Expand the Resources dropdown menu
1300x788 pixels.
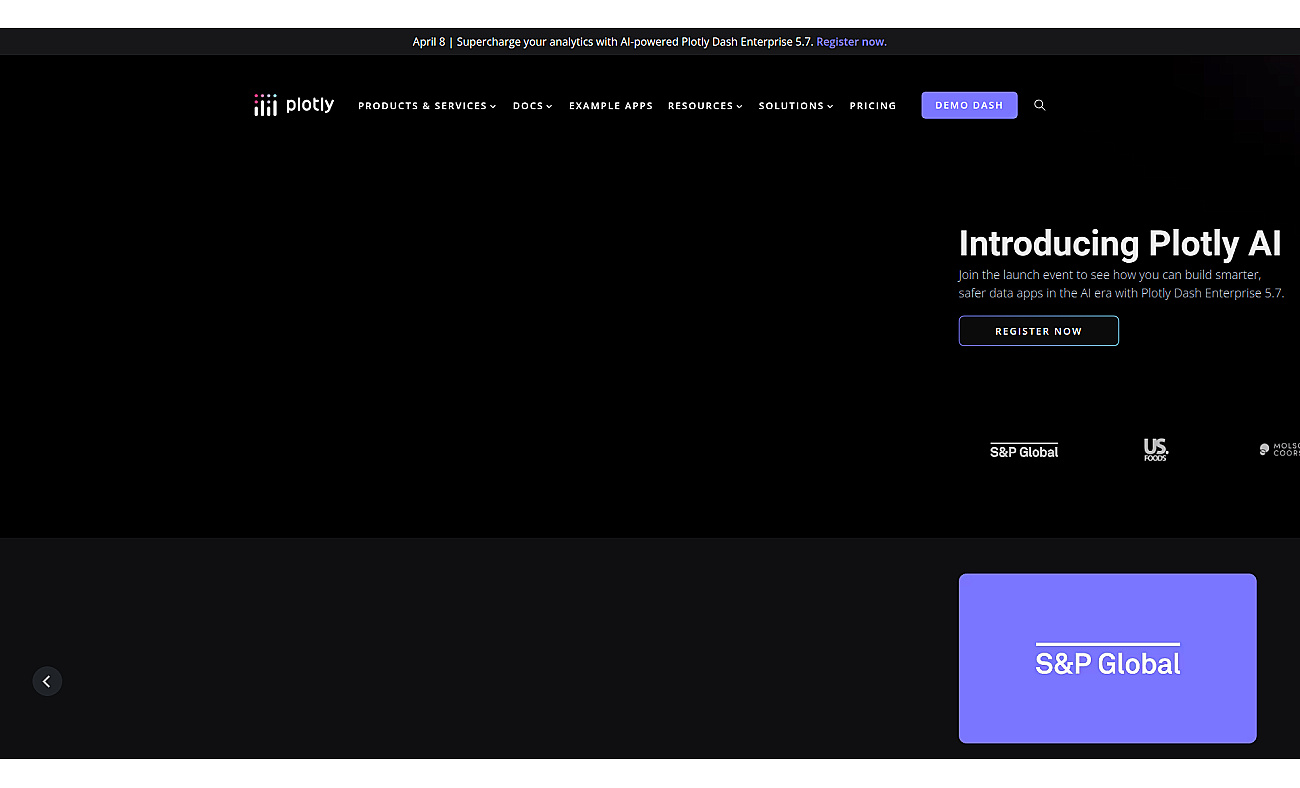pos(705,106)
